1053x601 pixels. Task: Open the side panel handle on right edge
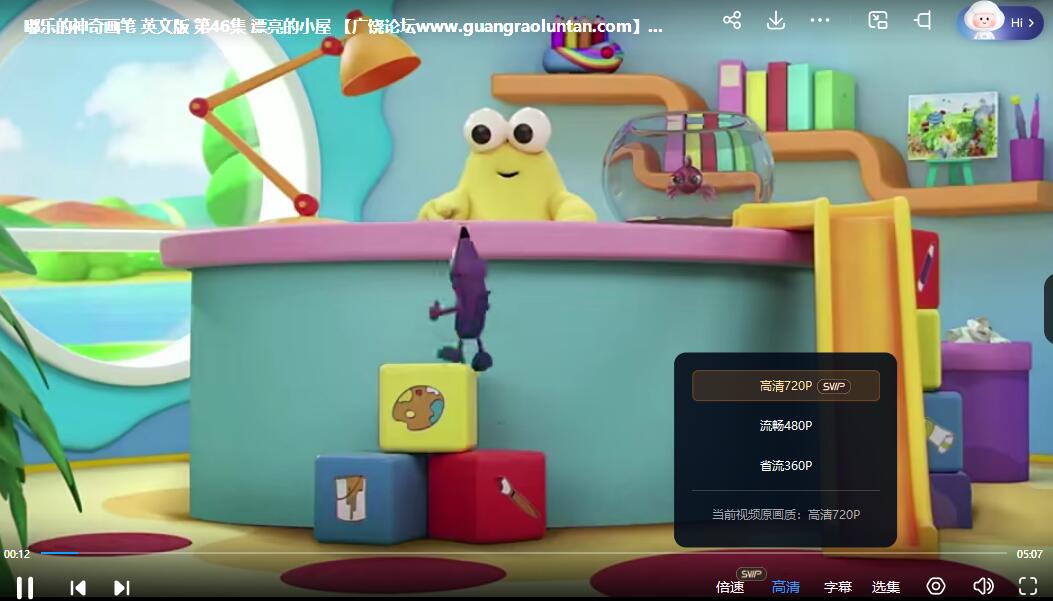[x=1048, y=309]
